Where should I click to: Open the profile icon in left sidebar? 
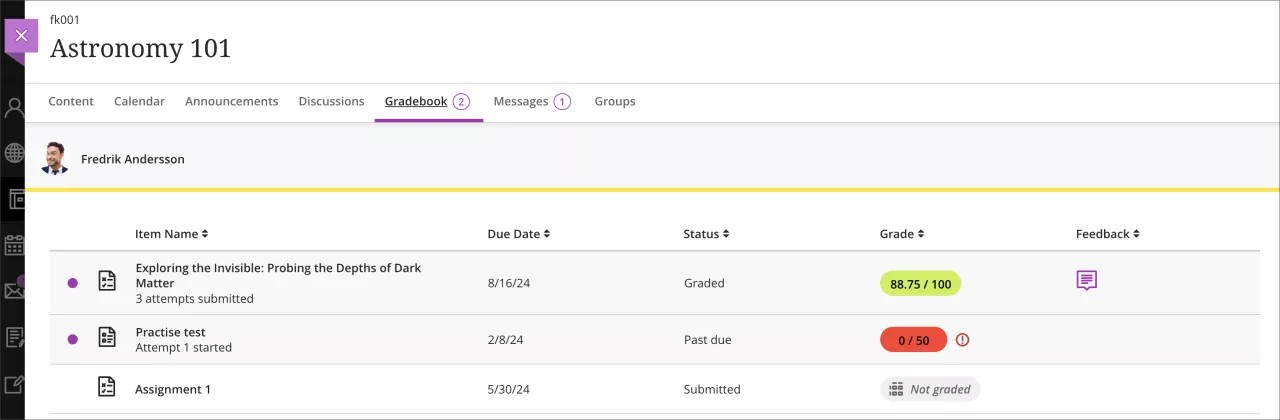coord(13,108)
